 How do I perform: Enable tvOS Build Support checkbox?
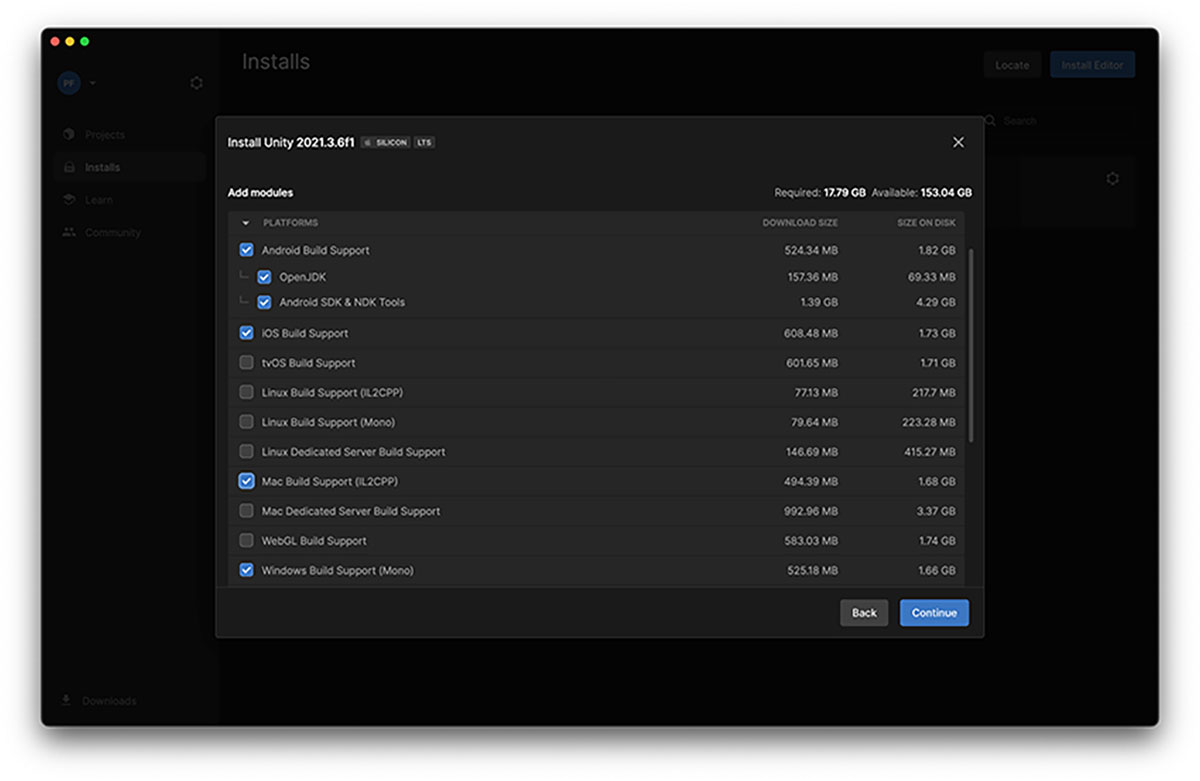click(x=247, y=363)
